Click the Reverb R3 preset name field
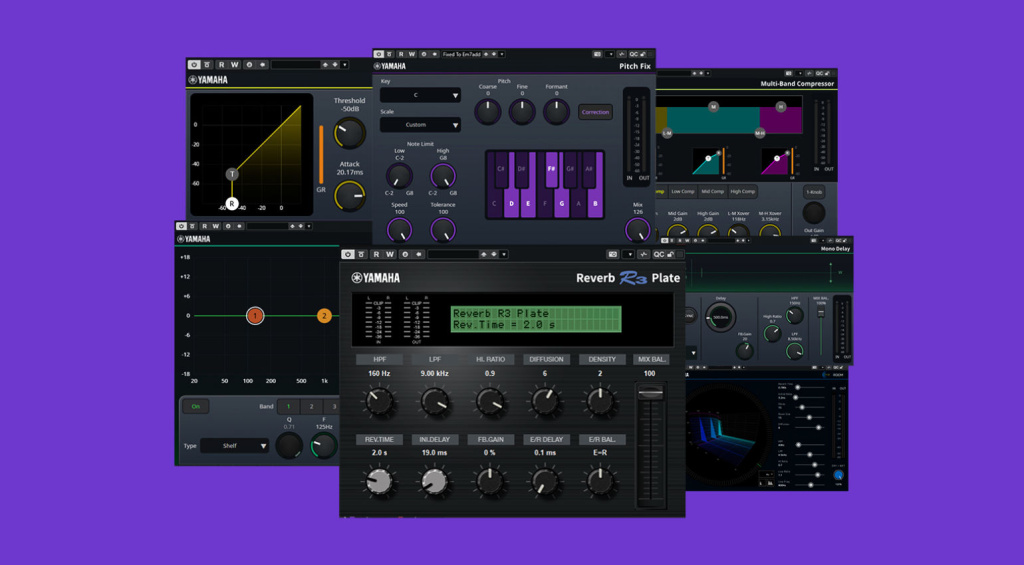1024x565 pixels. (453, 254)
